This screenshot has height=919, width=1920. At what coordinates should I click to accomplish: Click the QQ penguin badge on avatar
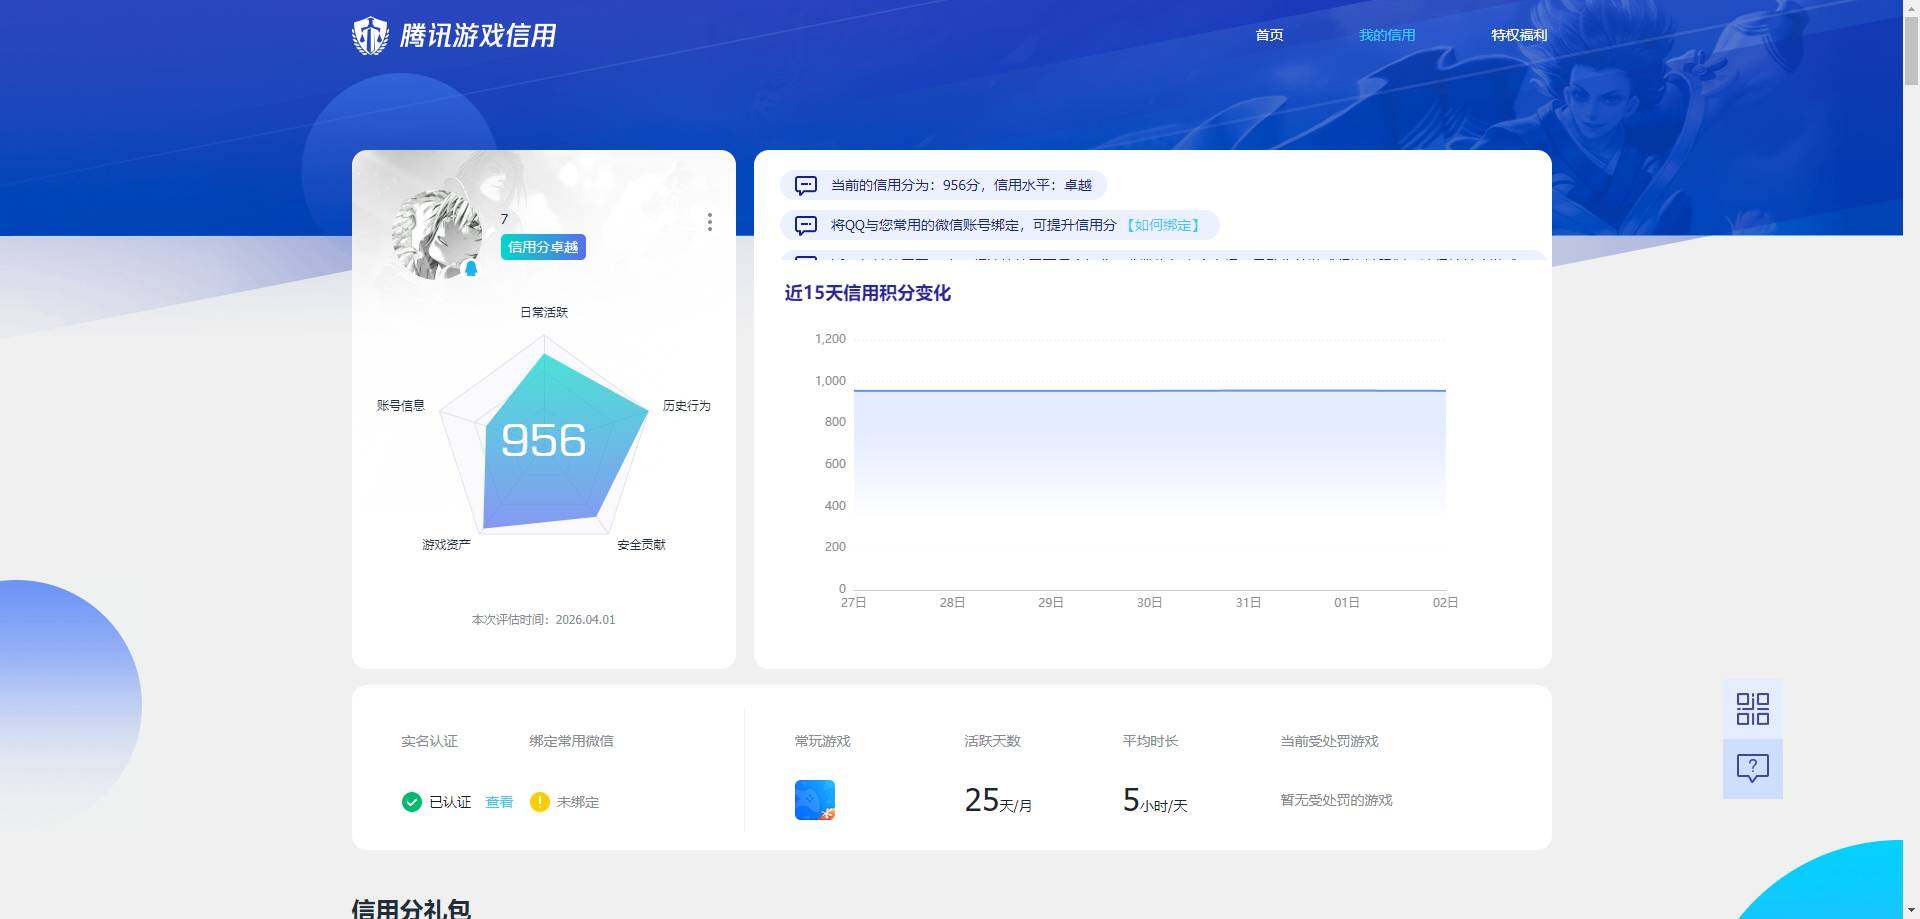click(471, 268)
